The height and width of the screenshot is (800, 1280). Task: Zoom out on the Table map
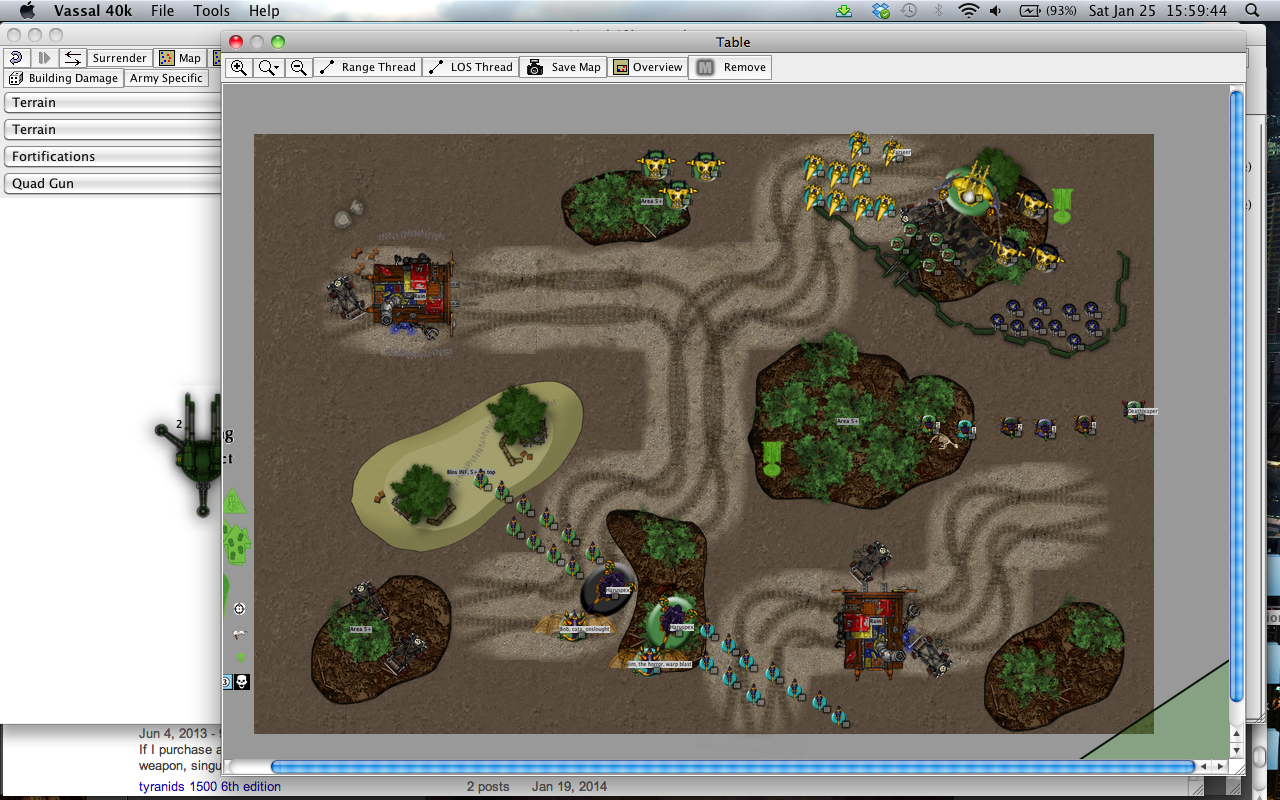pos(298,67)
